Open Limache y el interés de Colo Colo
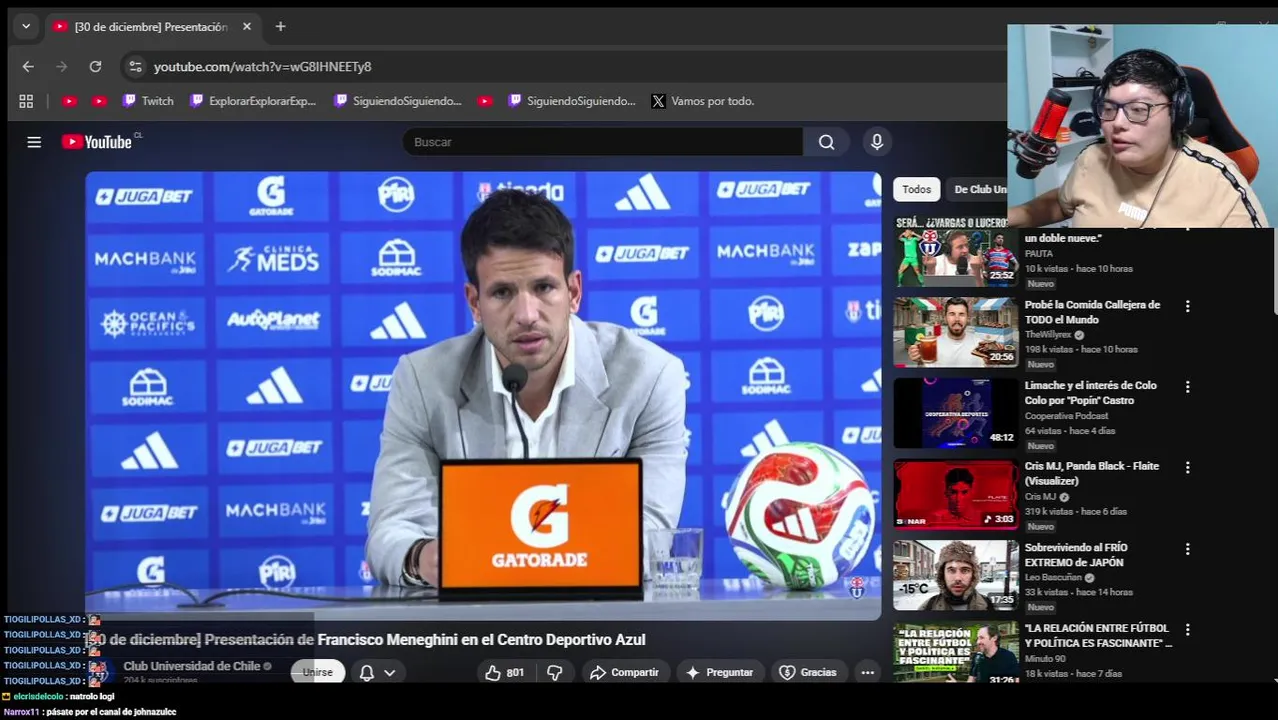Image resolution: width=1278 pixels, height=720 pixels. 1090,393
